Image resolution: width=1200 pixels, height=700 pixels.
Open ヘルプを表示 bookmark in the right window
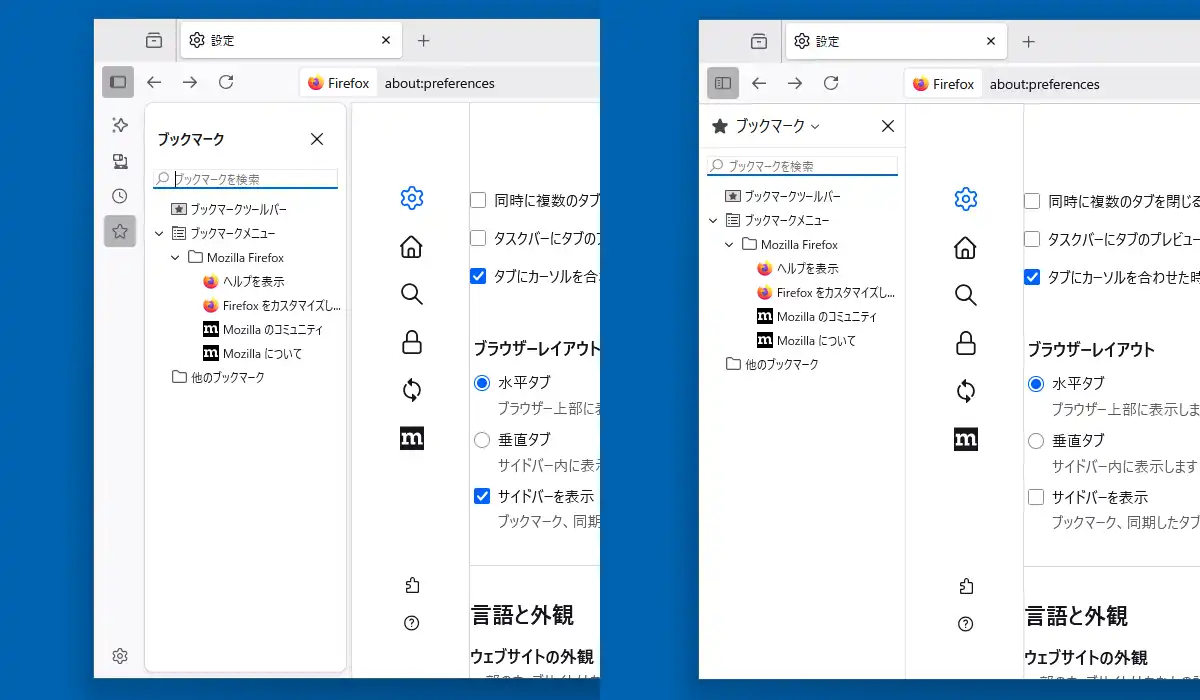coord(797,268)
